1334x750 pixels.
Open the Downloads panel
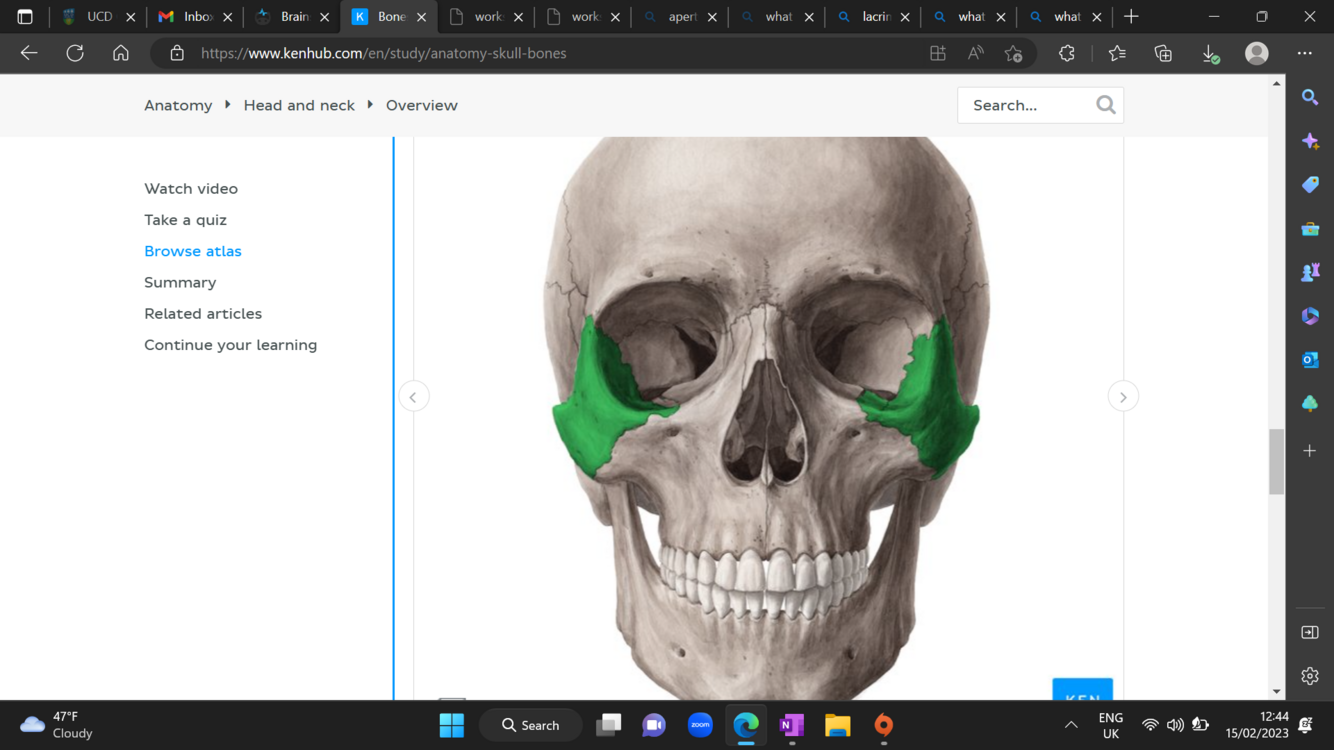(1210, 53)
